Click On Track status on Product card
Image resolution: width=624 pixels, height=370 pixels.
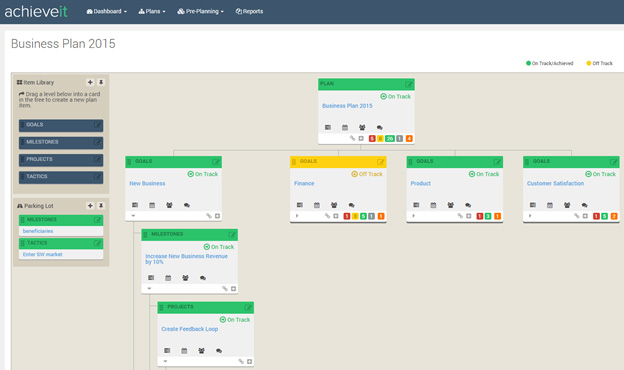click(x=484, y=174)
